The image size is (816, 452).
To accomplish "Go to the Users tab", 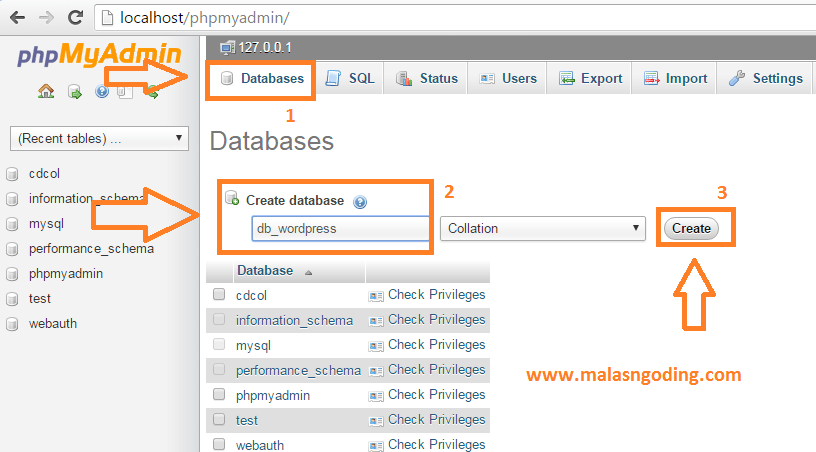I will [507, 79].
